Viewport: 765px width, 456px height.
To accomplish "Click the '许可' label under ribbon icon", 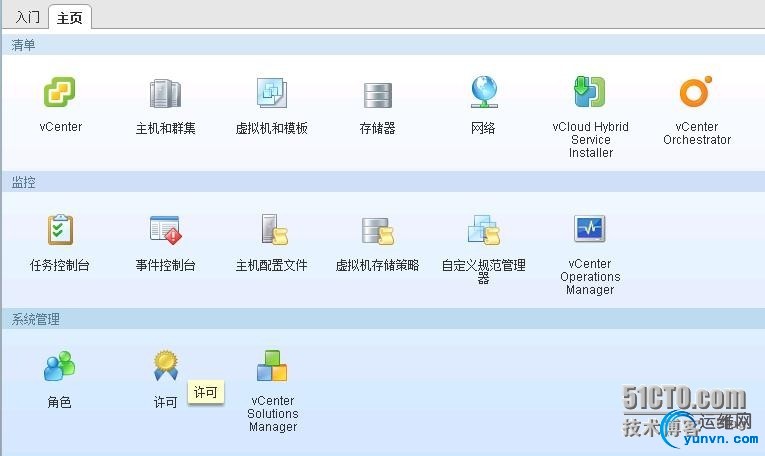I will (165, 402).
